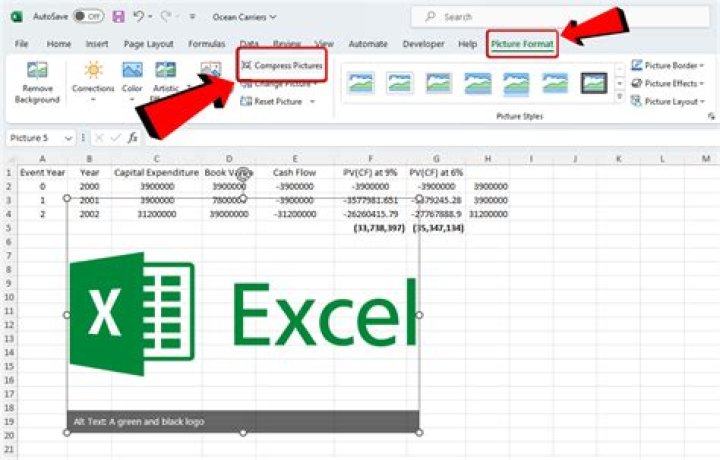Move the Picture Styles gallery up one row
Image resolution: width=720 pixels, height=460 pixels.
click(619, 69)
